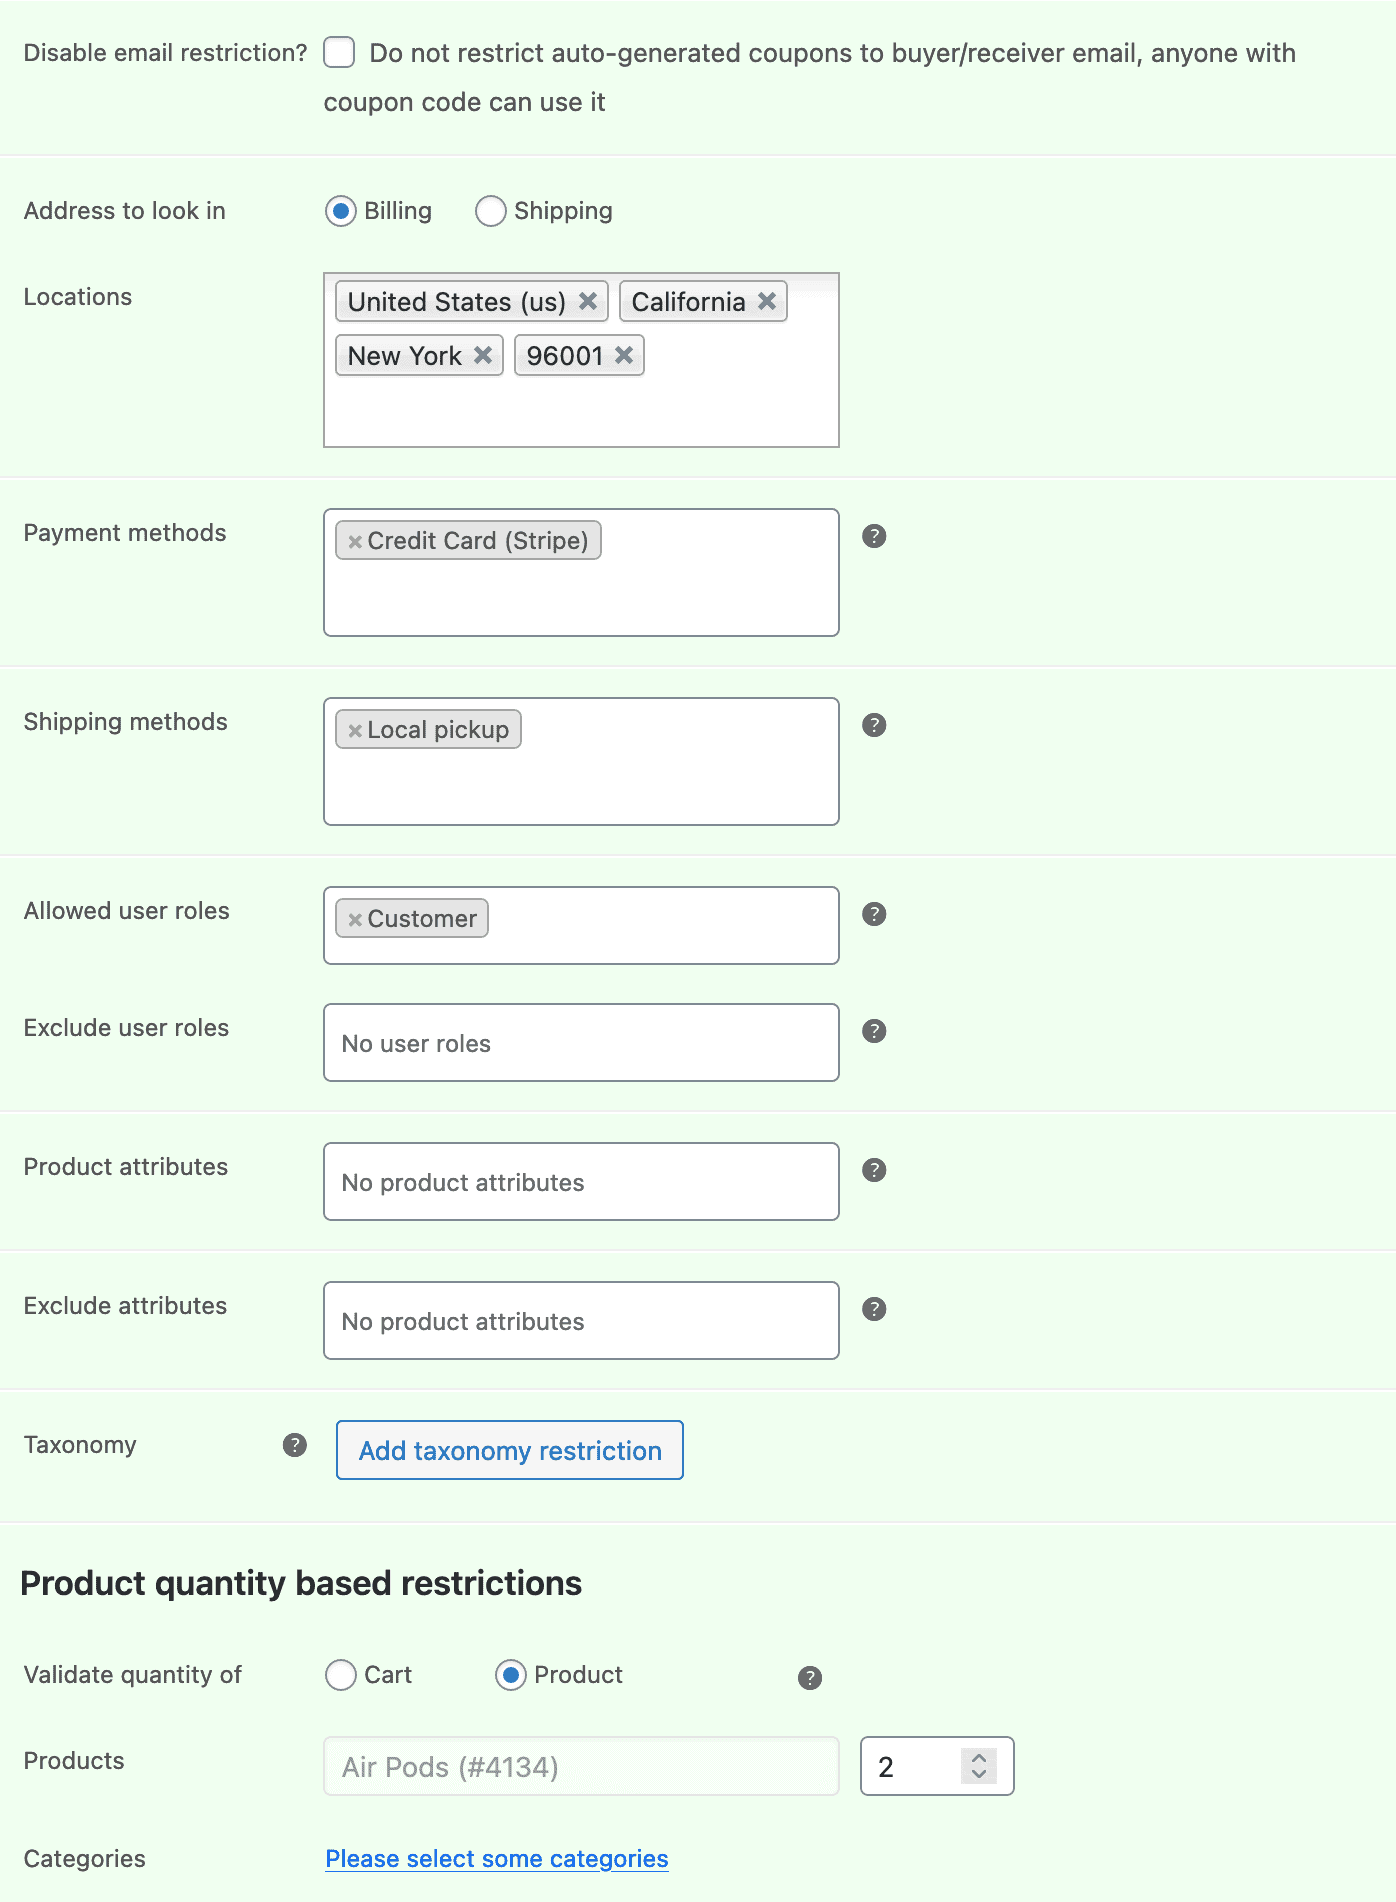Remove the "United States (us)" location tag
Image resolution: width=1396 pixels, height=1902 pixels.
click(589, 301)
